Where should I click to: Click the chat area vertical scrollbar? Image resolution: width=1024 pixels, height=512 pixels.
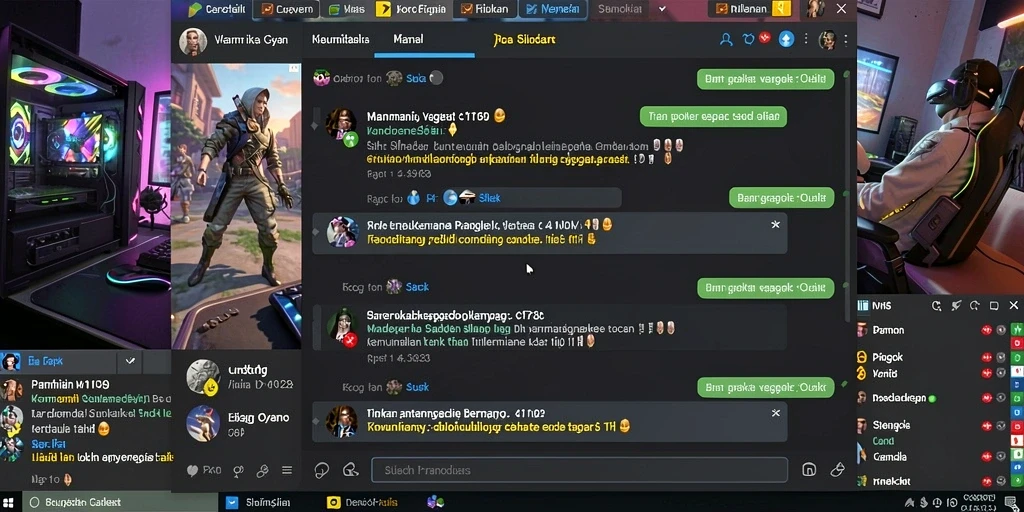point(847,196)
